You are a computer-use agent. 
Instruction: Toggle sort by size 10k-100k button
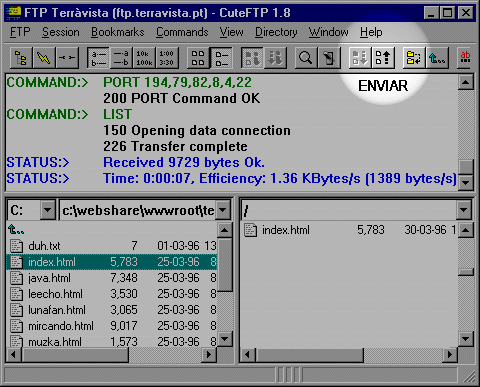(x=144, y=58)
